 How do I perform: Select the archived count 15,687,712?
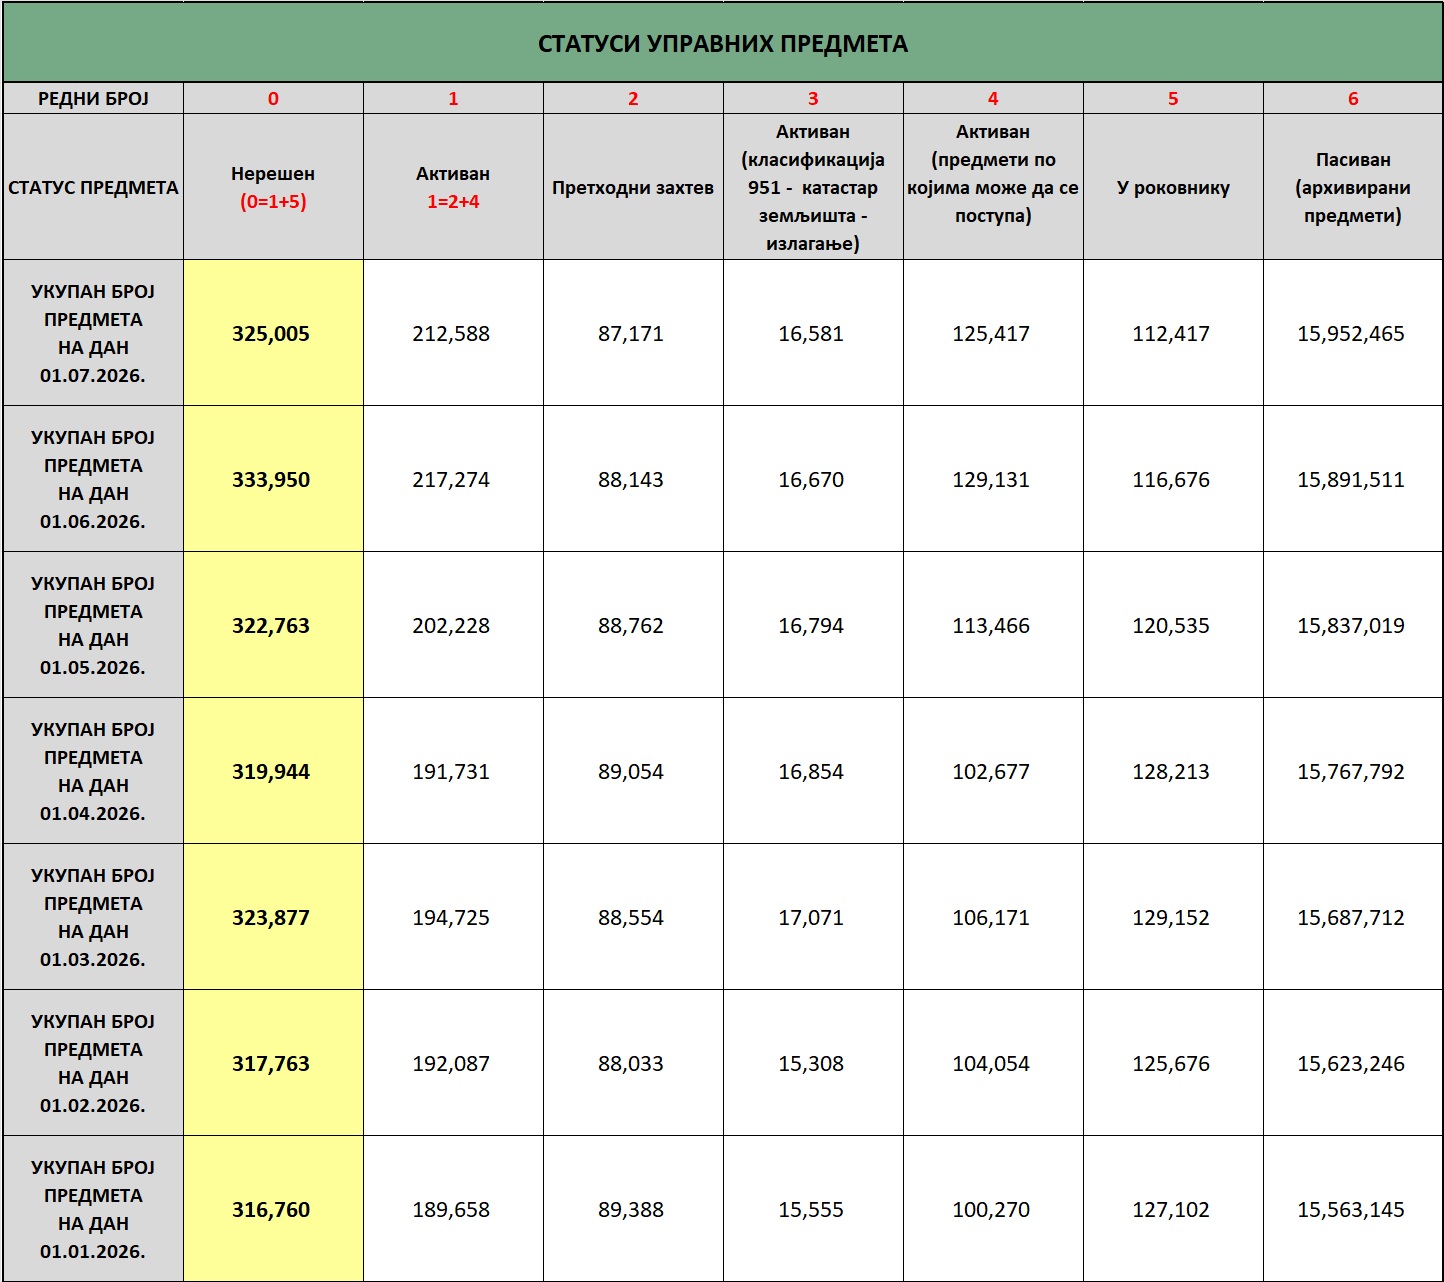click(x=1351, y=918)
